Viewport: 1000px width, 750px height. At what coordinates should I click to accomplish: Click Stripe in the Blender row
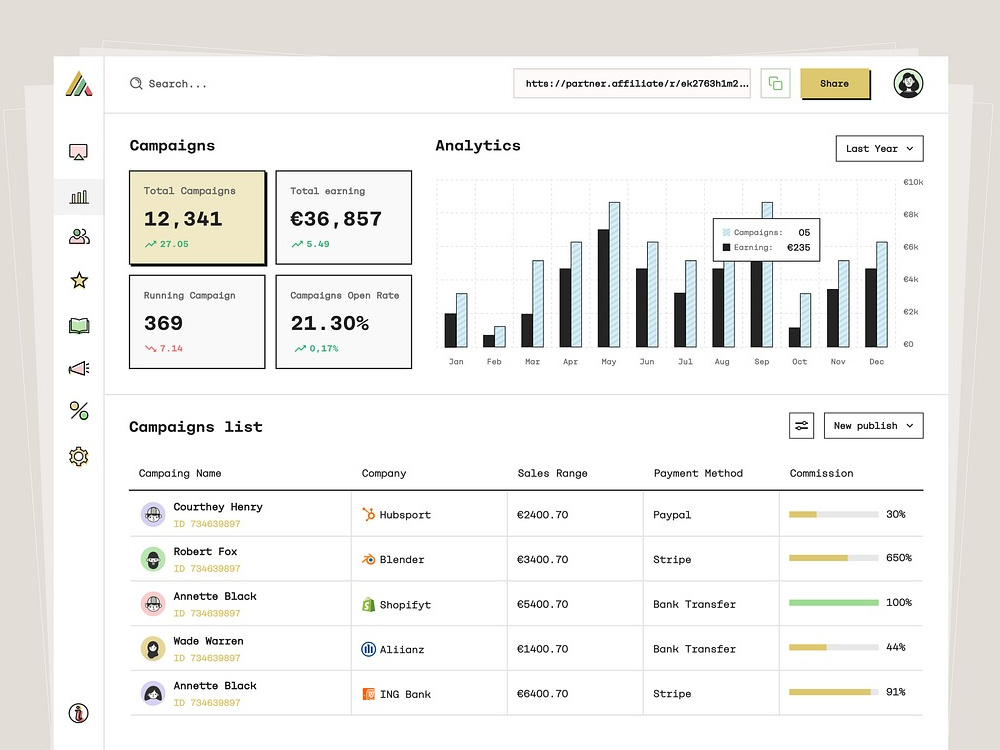click(x=672, y=559)
